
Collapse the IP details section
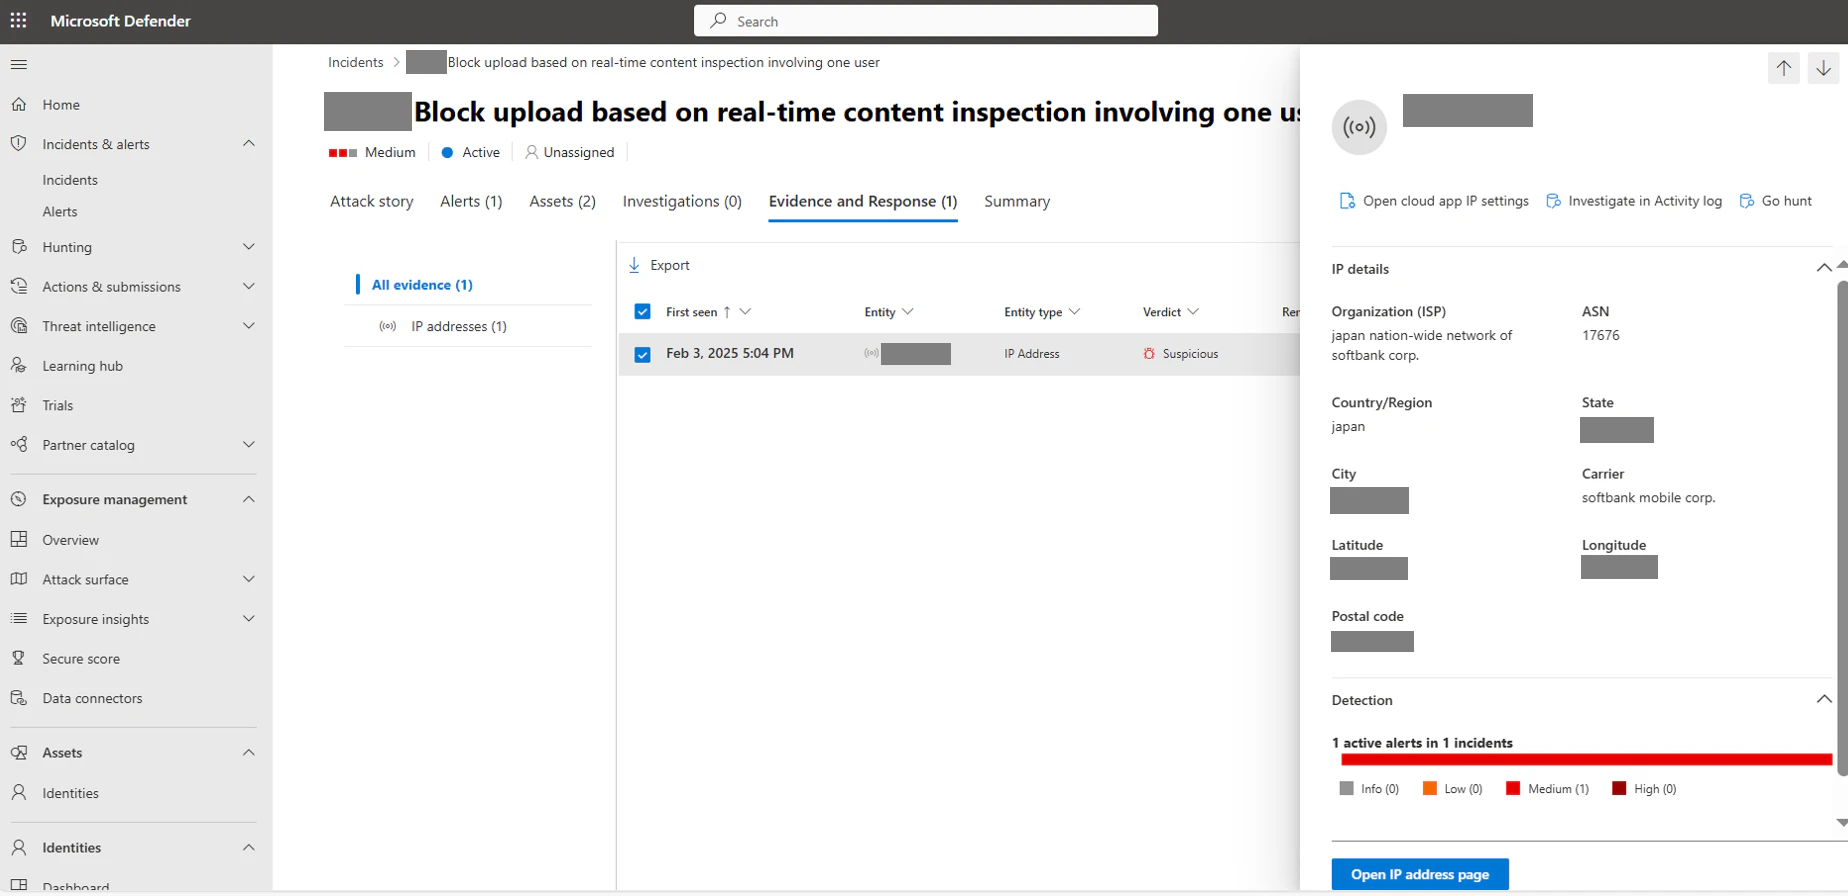1824,268
